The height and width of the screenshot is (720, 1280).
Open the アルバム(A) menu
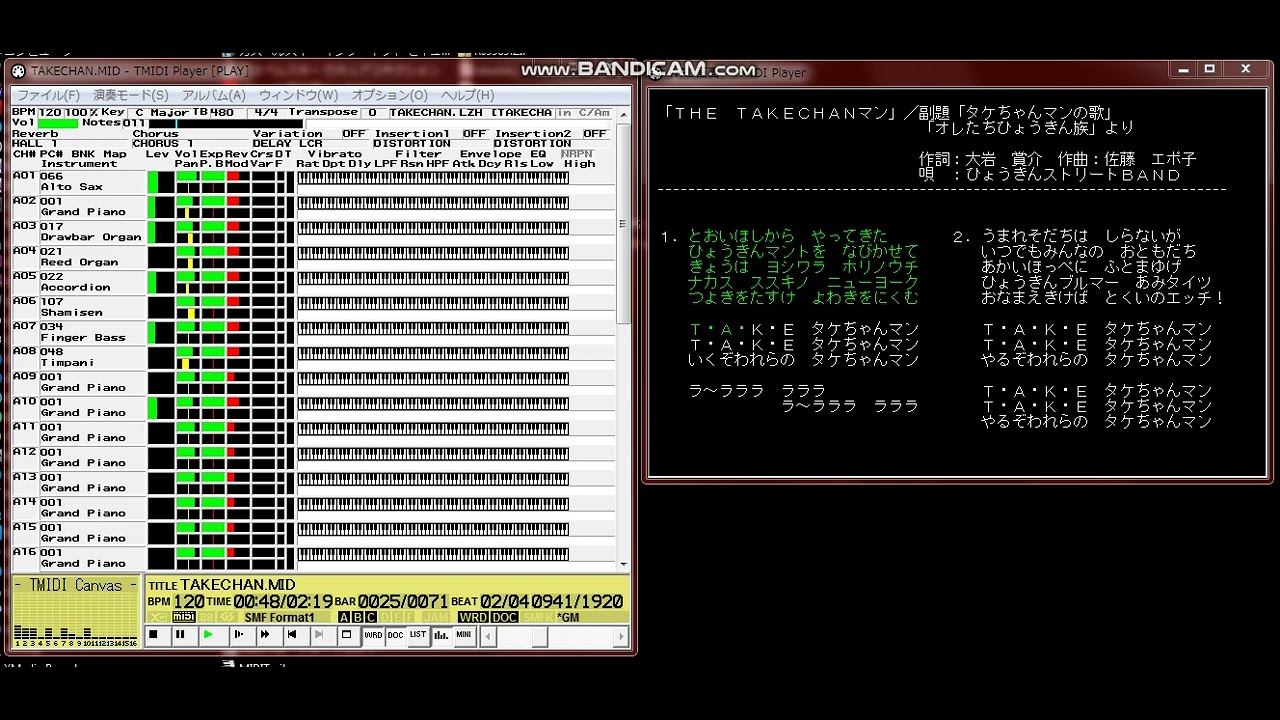point(214,95)
